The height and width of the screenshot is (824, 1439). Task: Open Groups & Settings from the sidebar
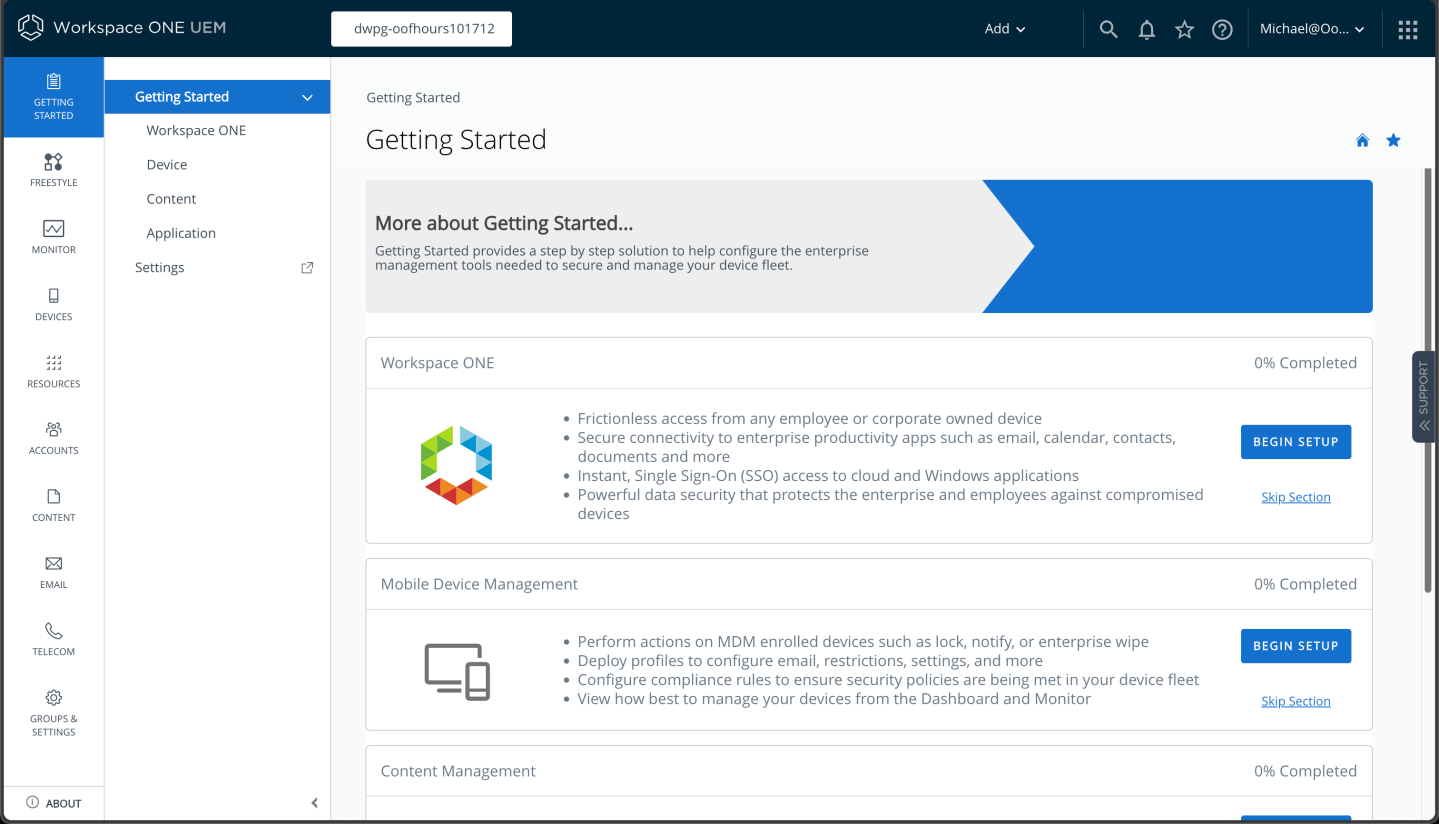tap(53, 712)
